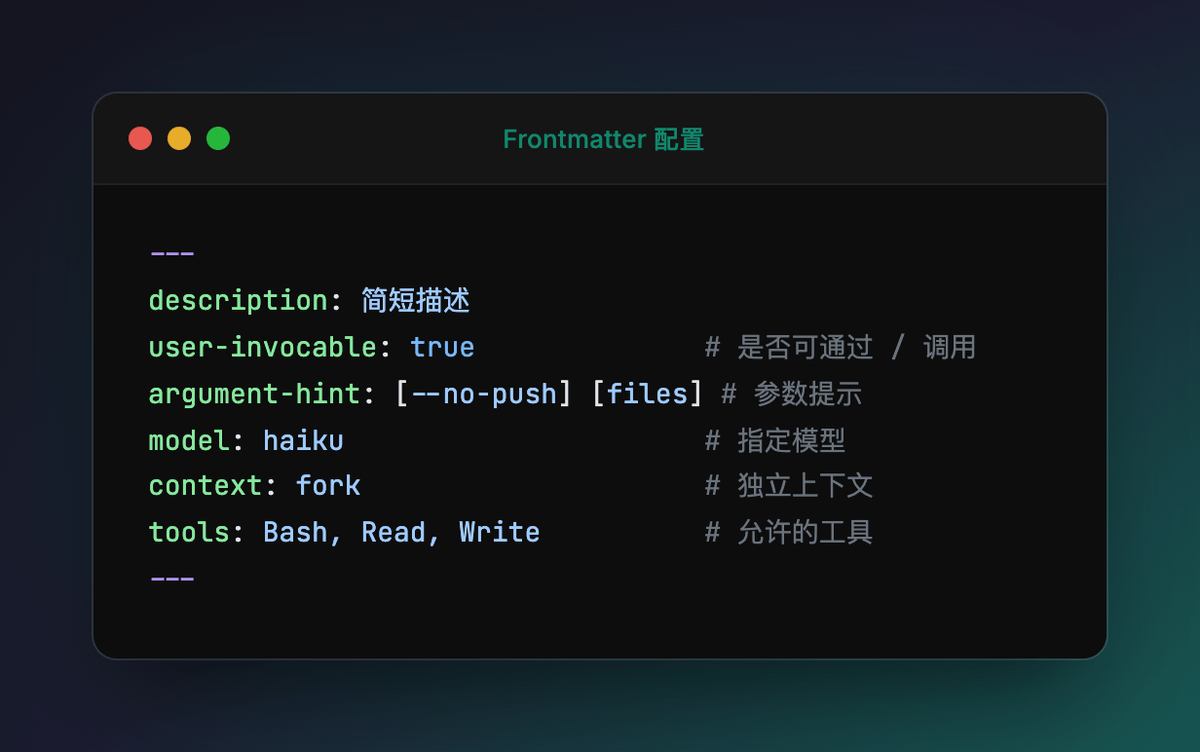
Task: Click the "true" boolean value
Action: click(442, 348)
